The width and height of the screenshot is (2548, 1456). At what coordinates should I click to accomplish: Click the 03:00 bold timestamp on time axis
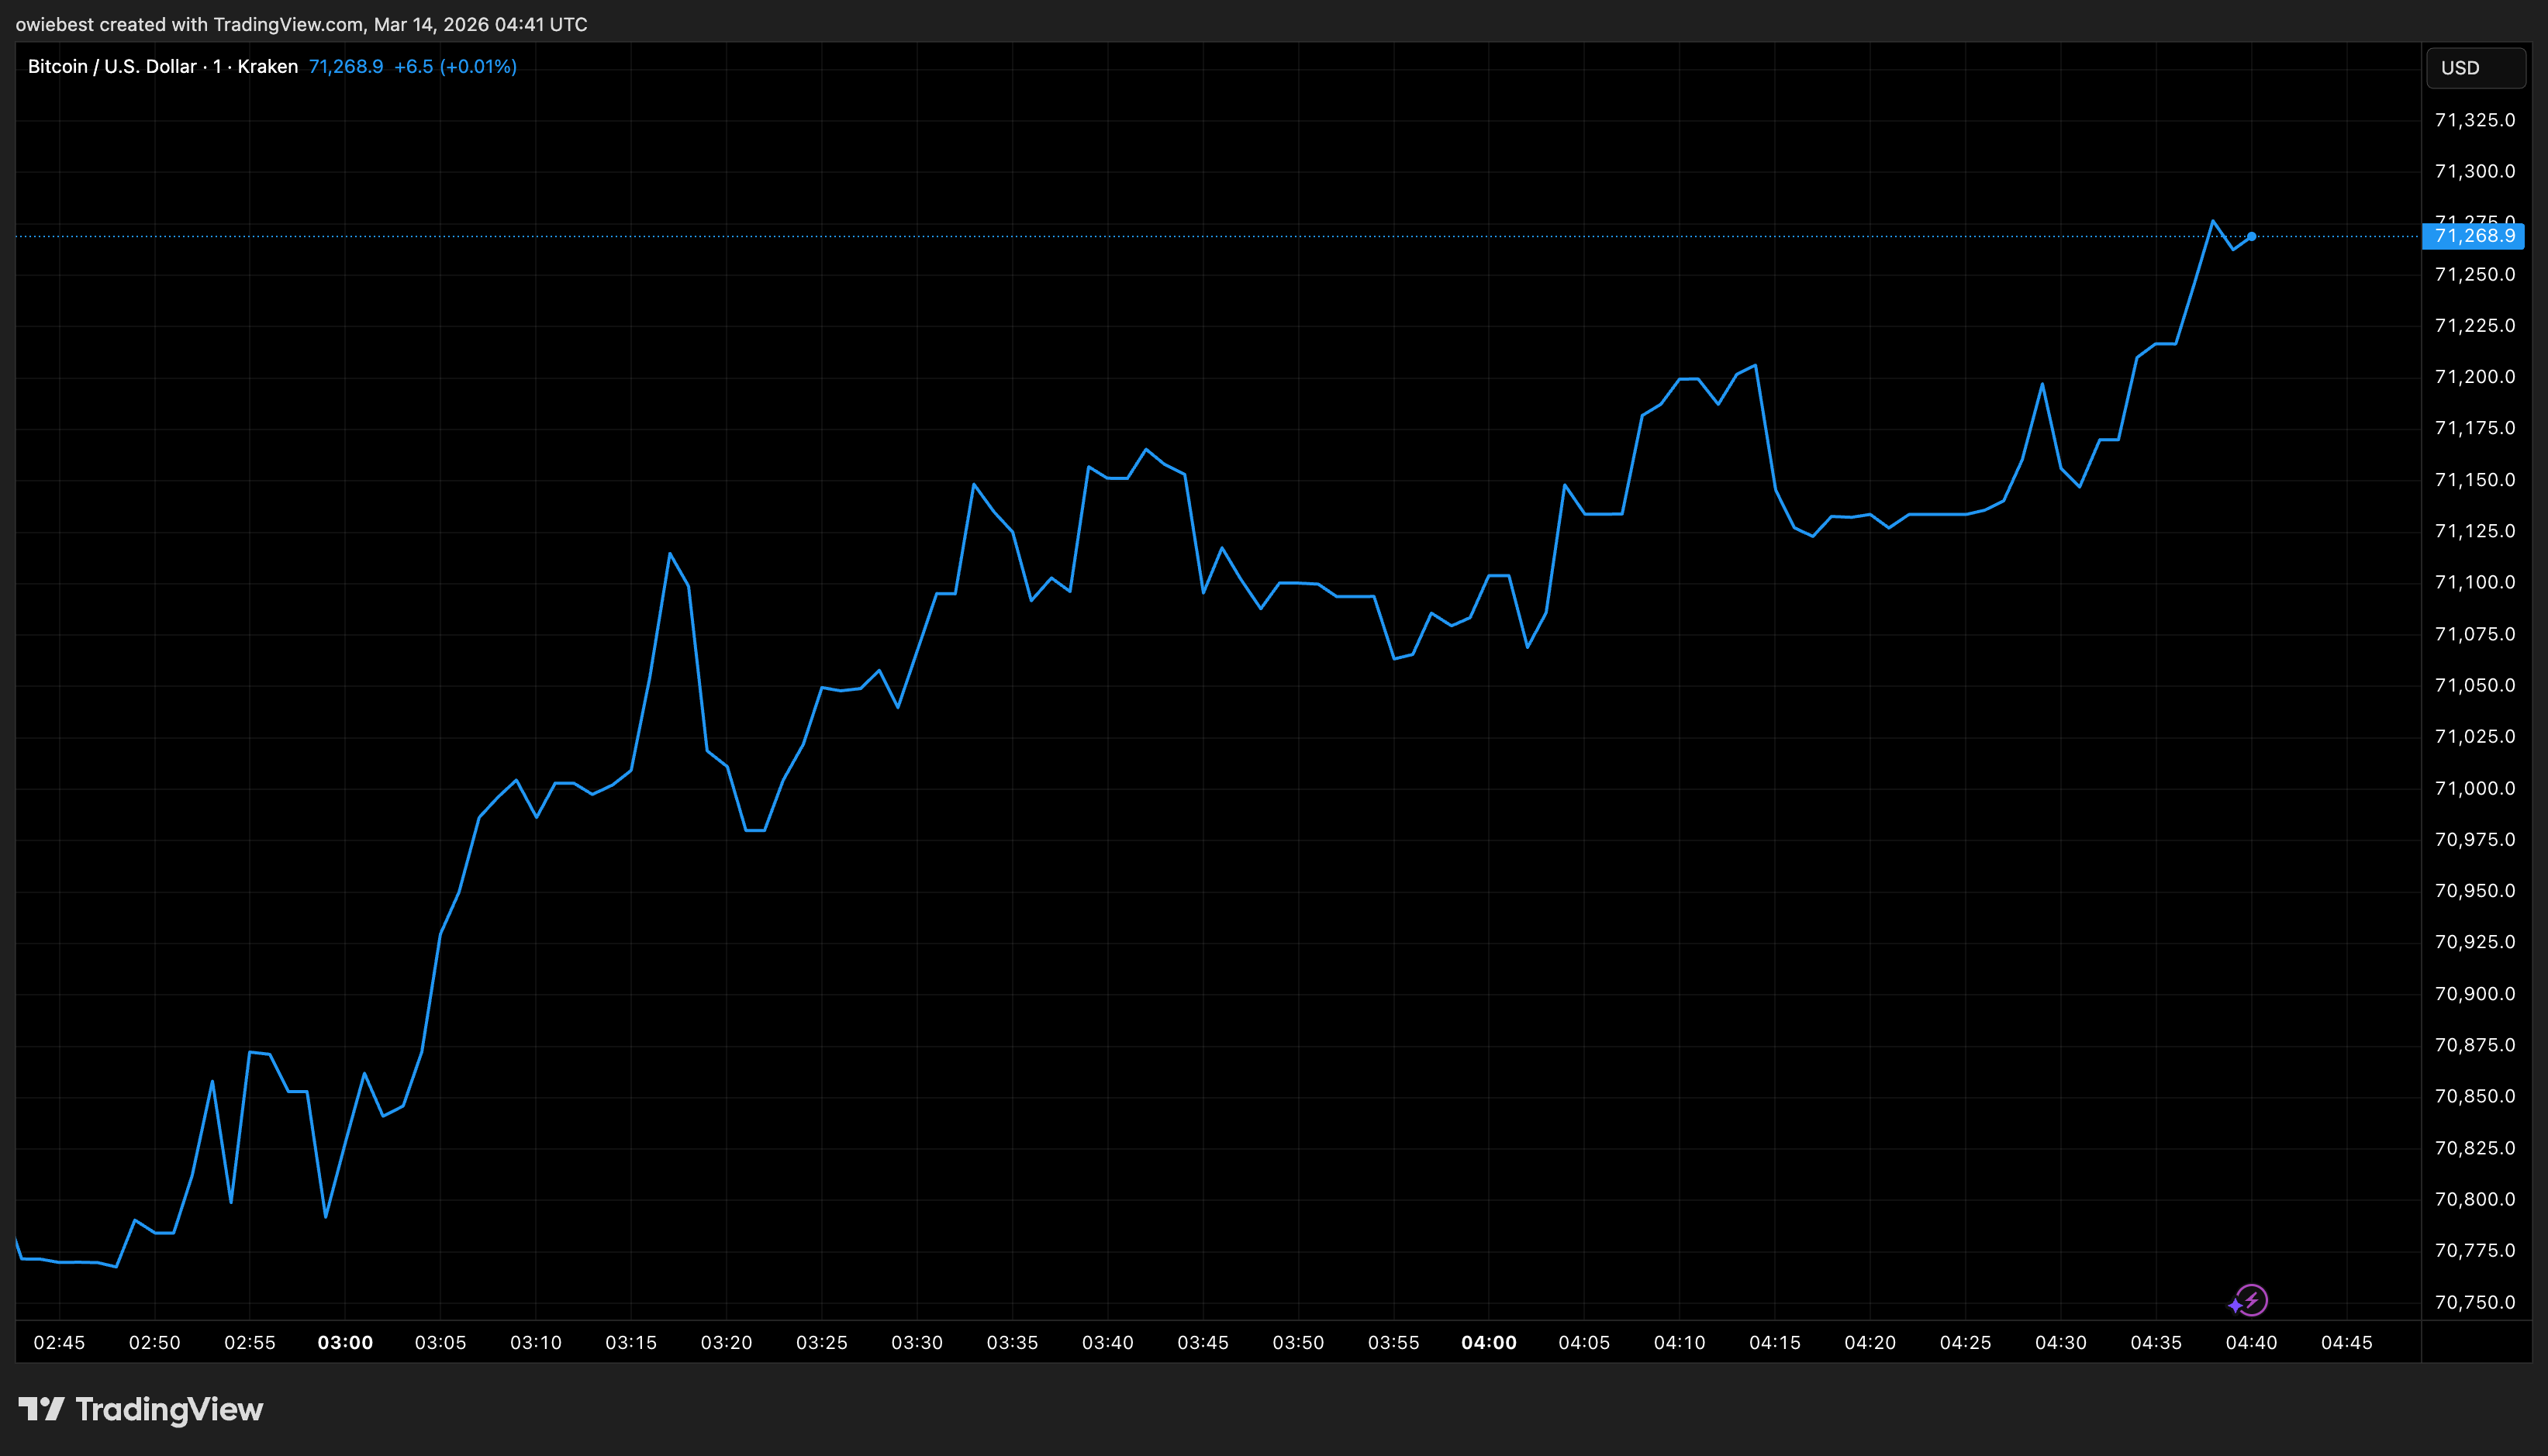coord(345,1343)
